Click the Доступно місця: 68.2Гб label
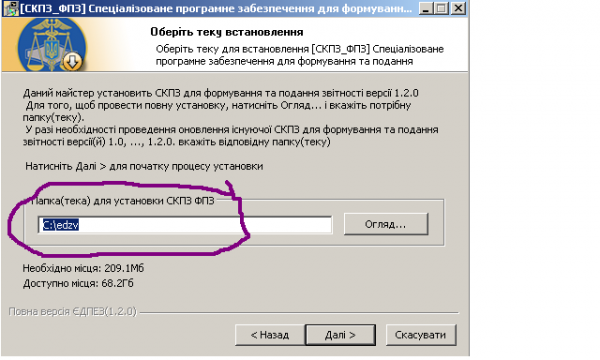Image resolution: width=600 pixels, height=360 pixels. pyautogui.click(x=78, y=283)
